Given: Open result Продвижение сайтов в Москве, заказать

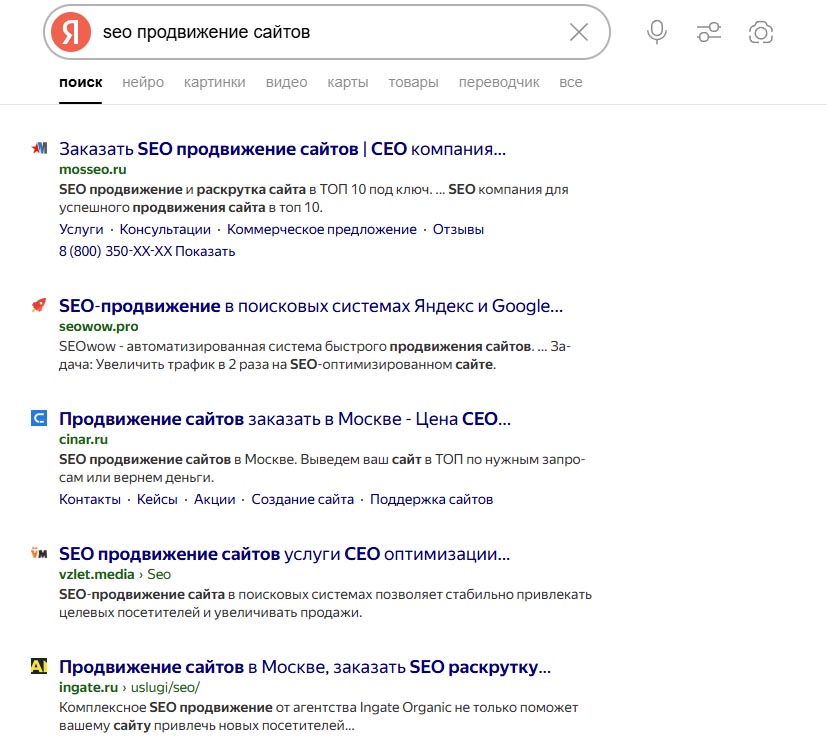Looking at the screenshot, I should pos(305,667).
